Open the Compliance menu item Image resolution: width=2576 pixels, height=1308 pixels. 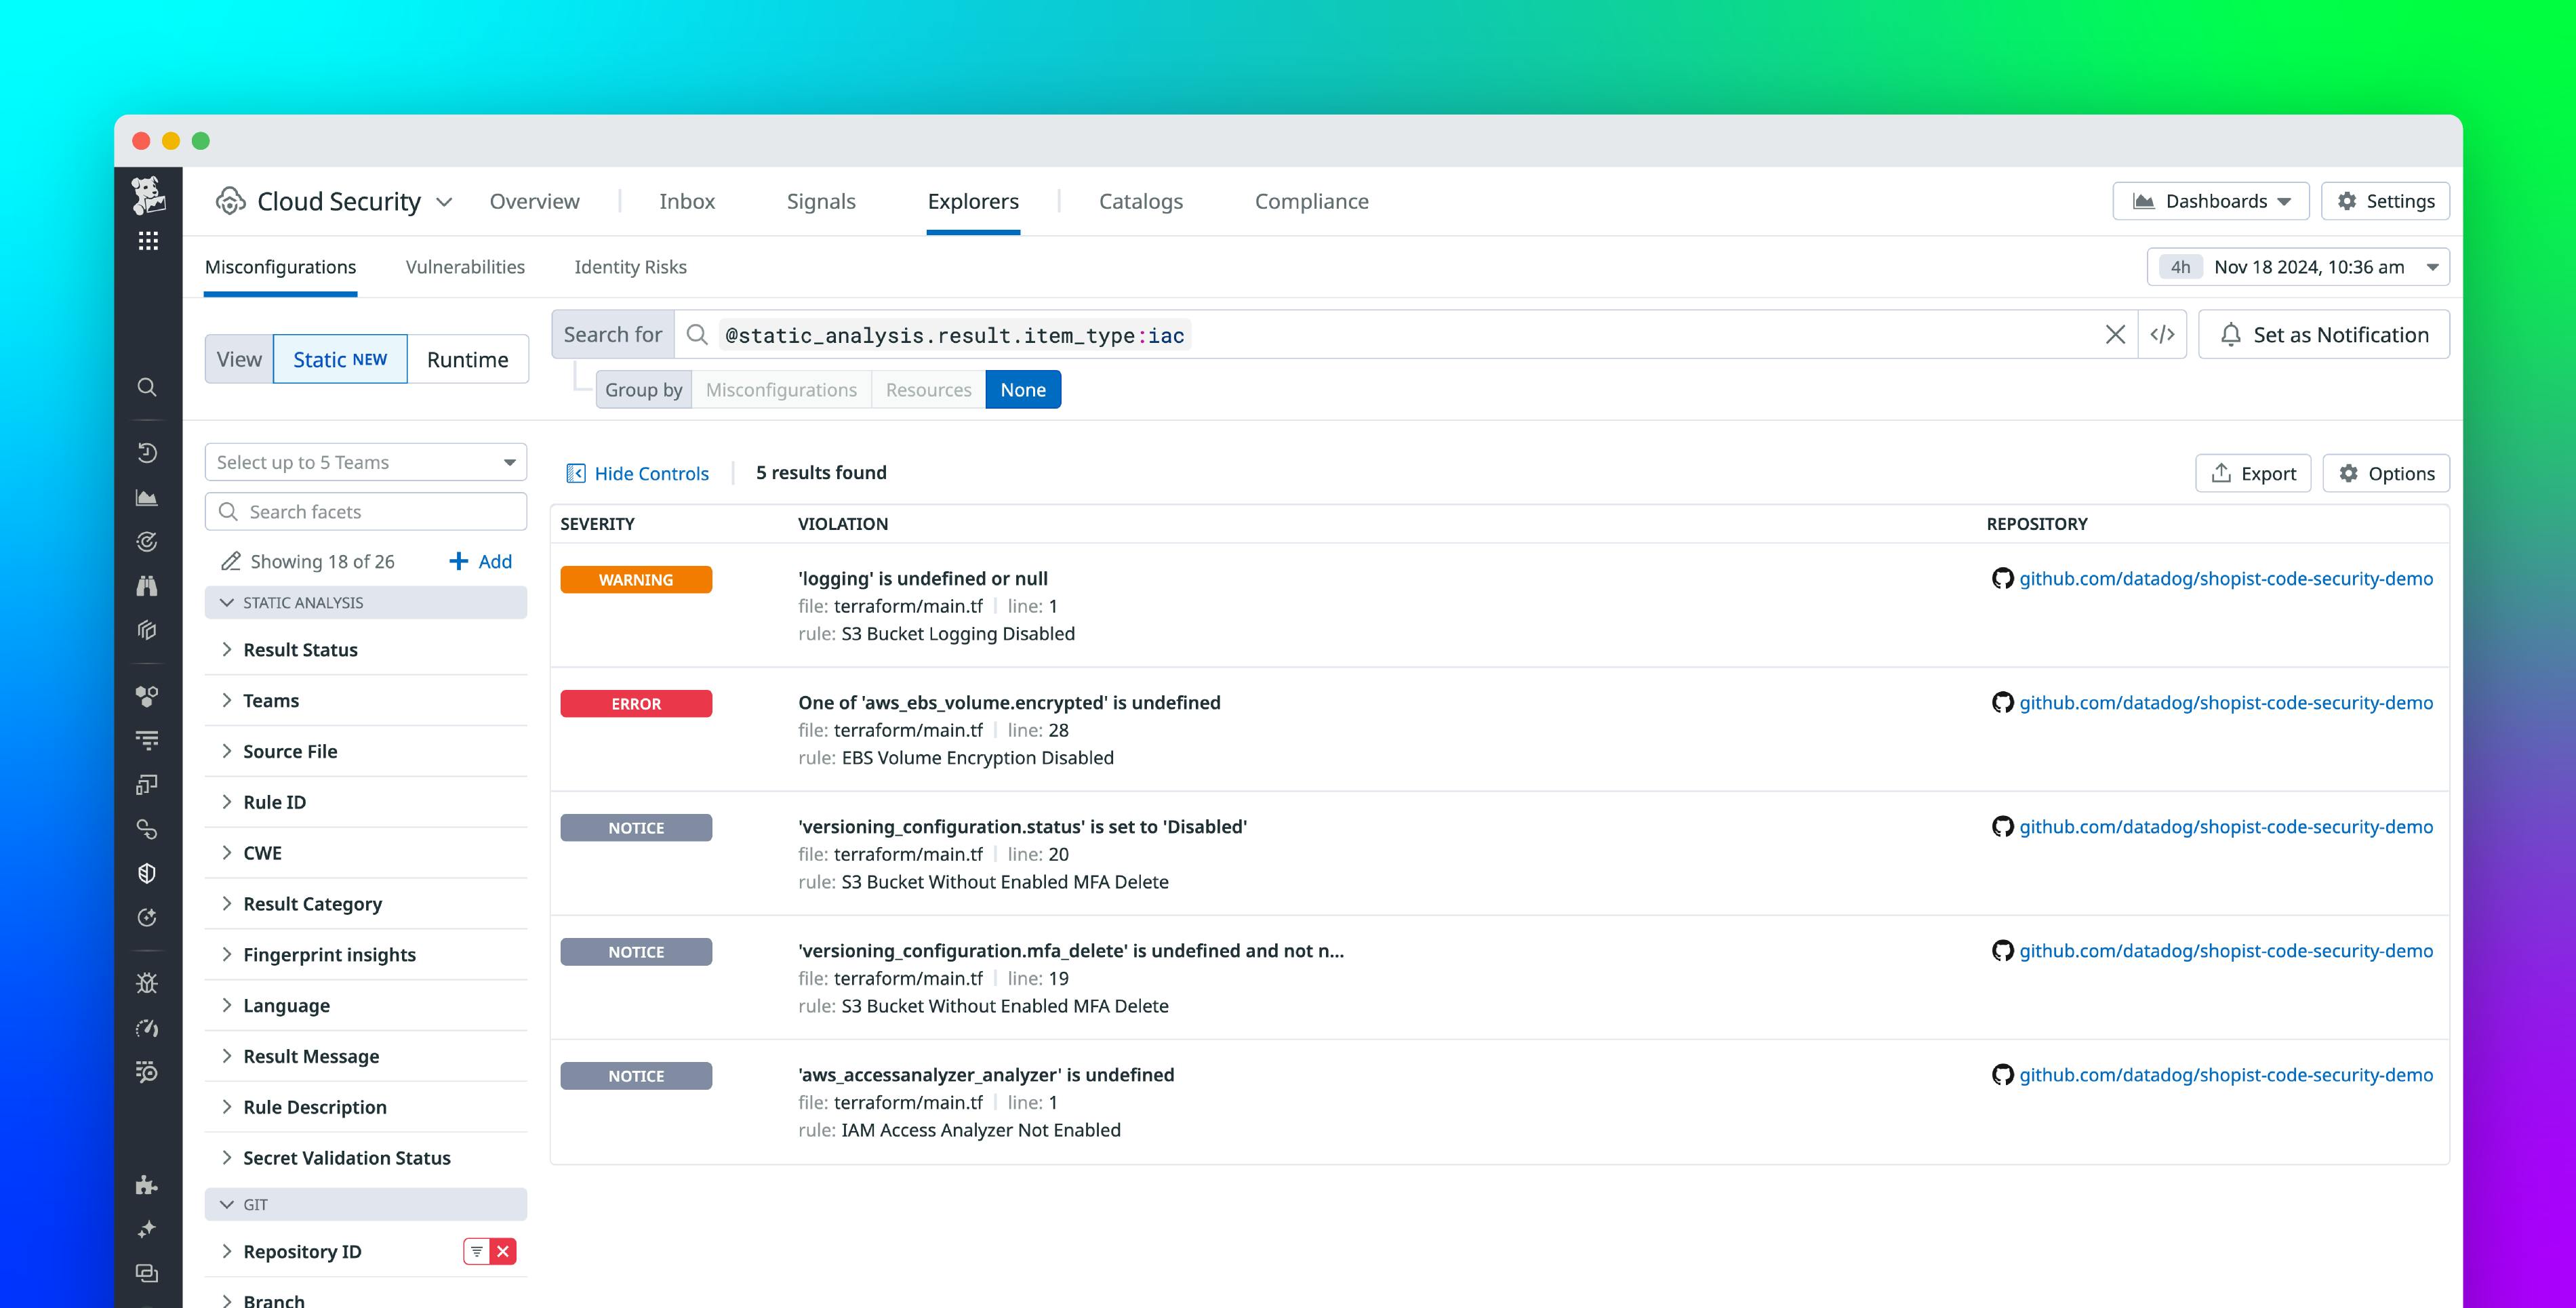tap(1312, 200)
